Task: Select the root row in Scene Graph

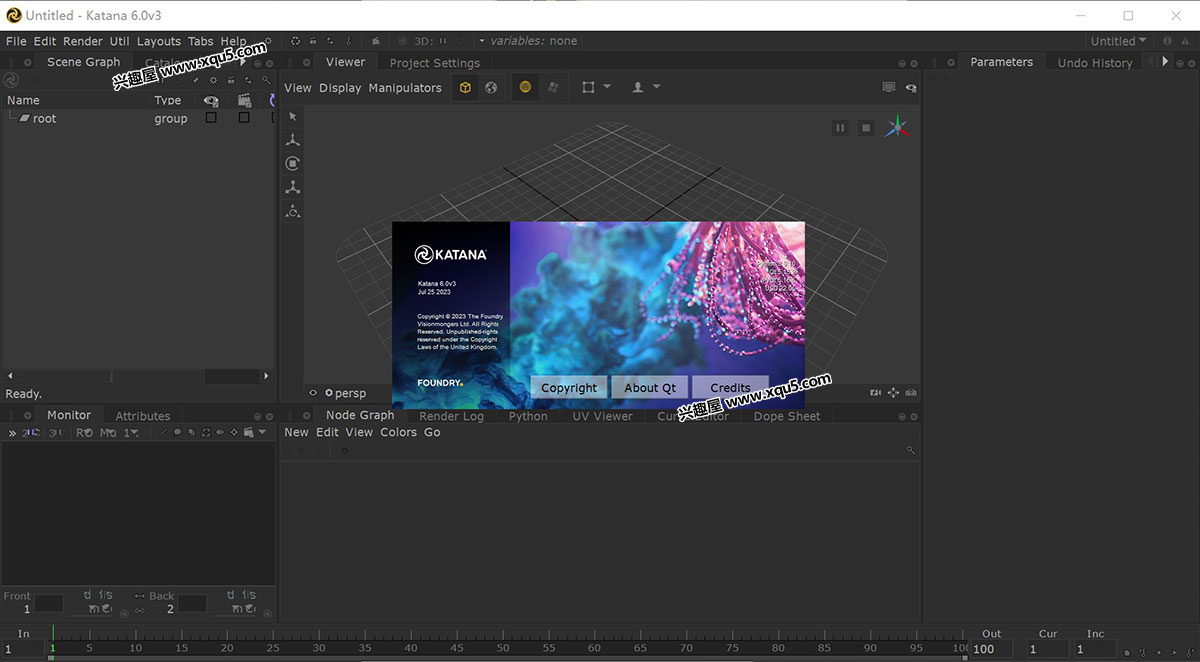Action: (x=138, y=118)
